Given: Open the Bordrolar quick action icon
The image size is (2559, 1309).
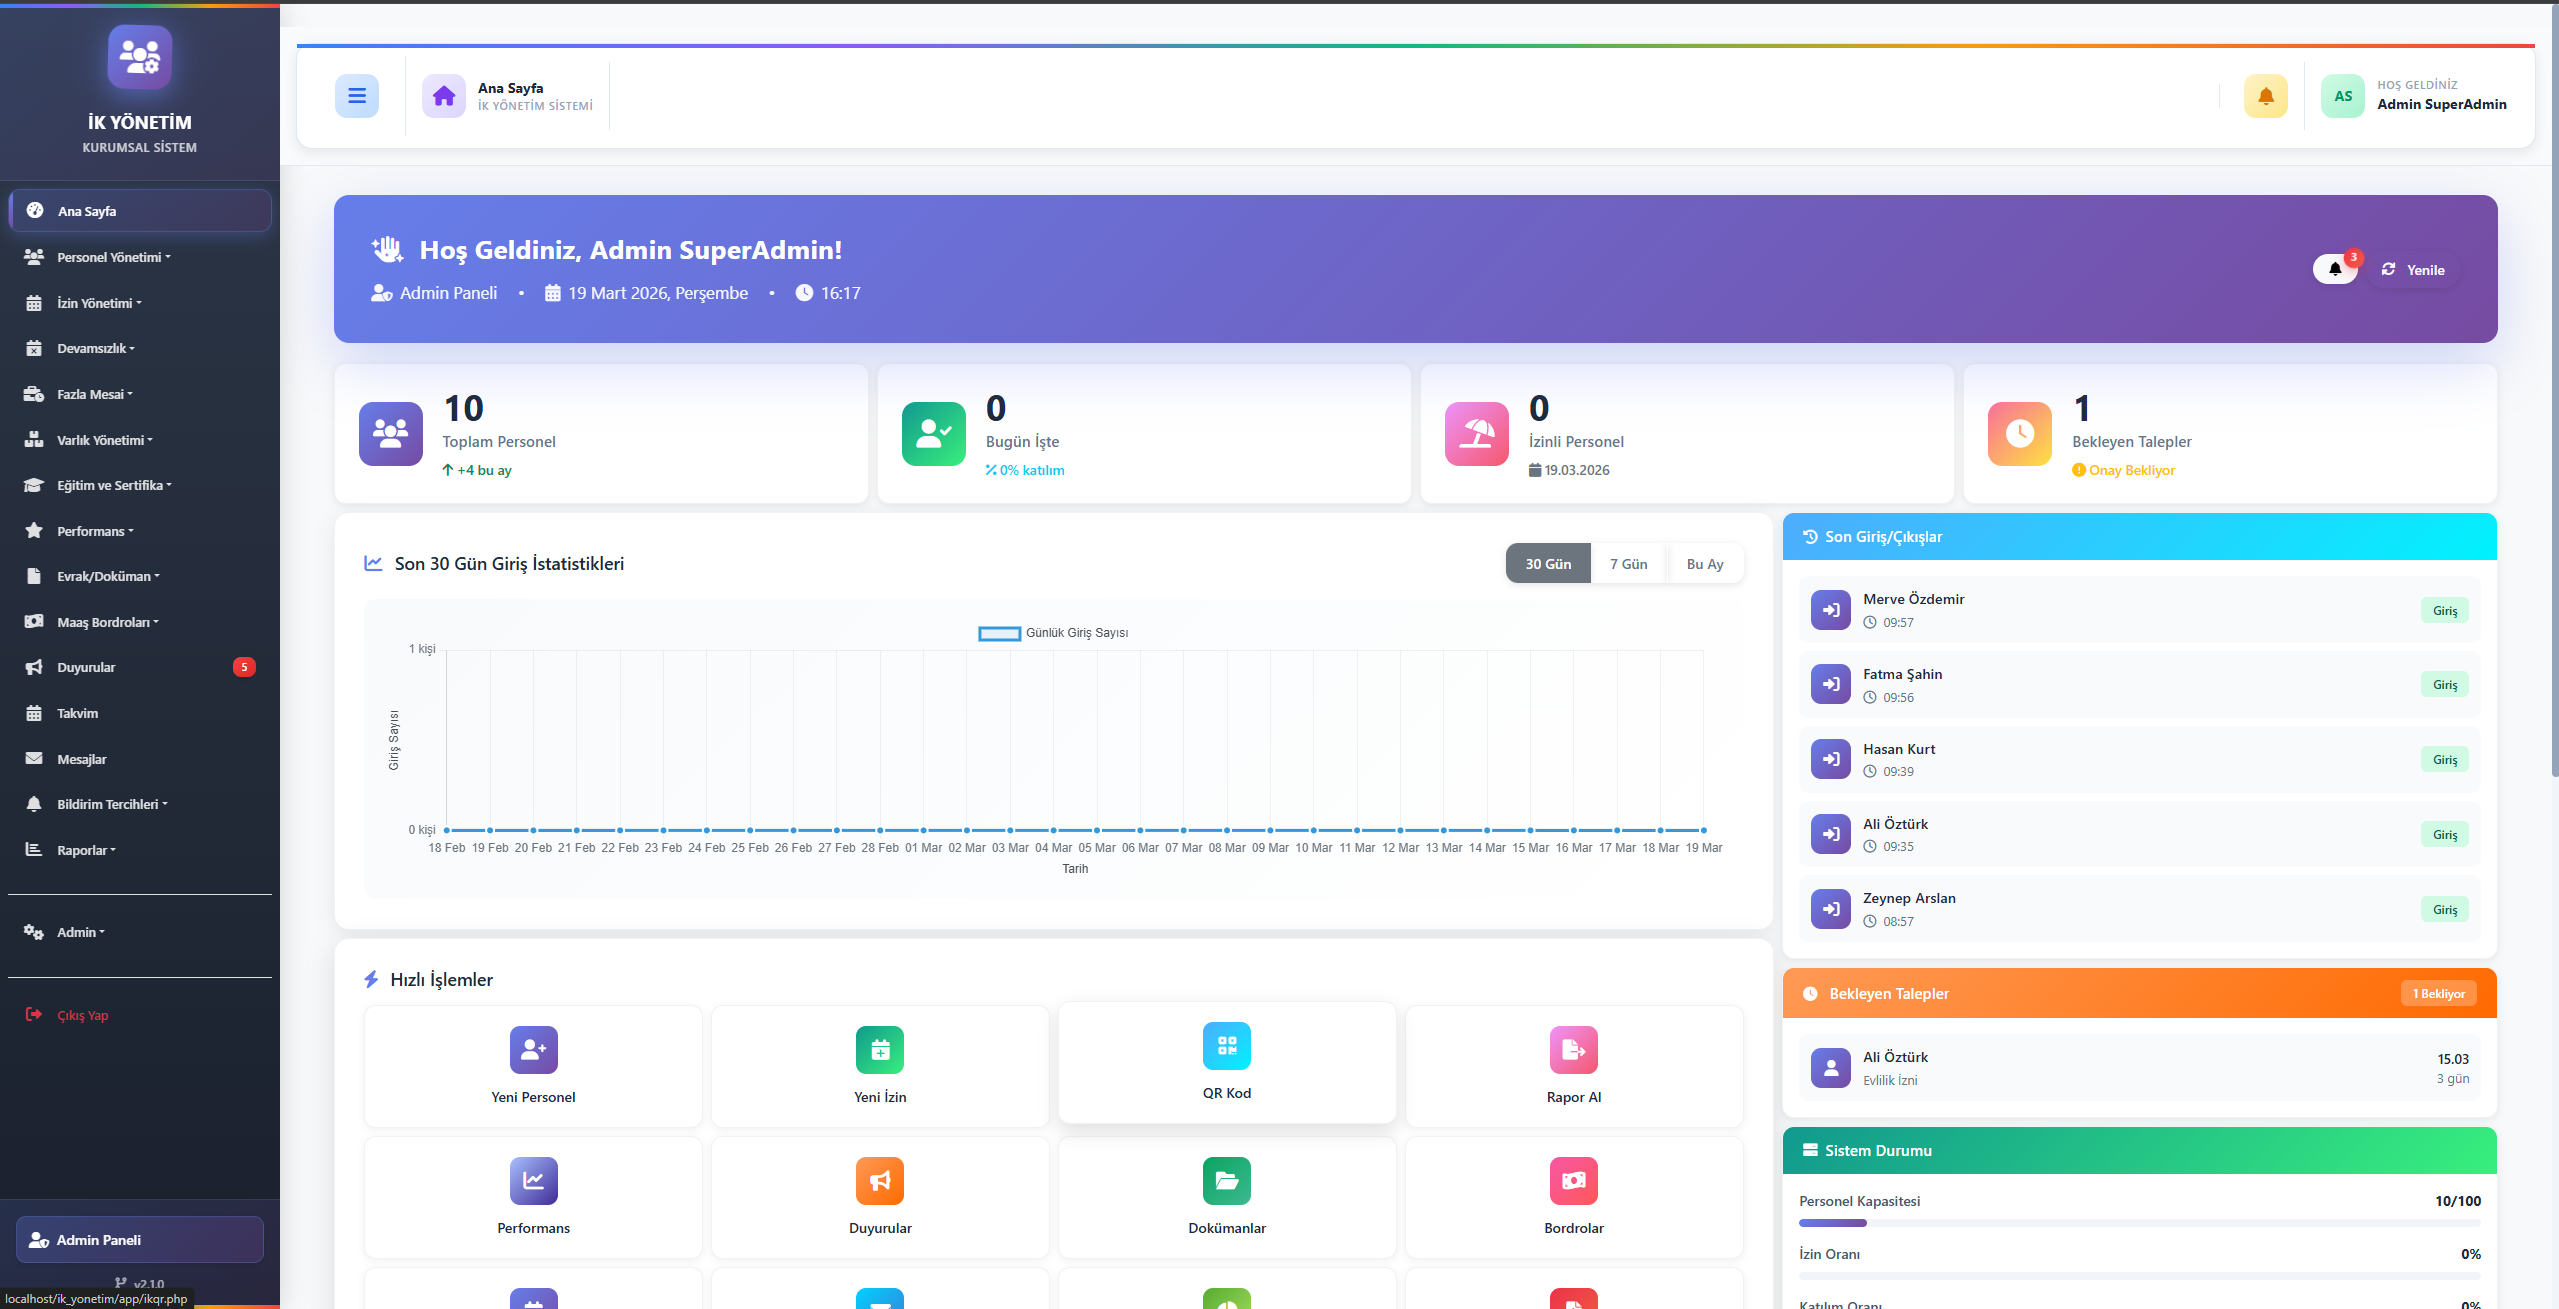Looking at the screenshot, I should 1573,1181.
